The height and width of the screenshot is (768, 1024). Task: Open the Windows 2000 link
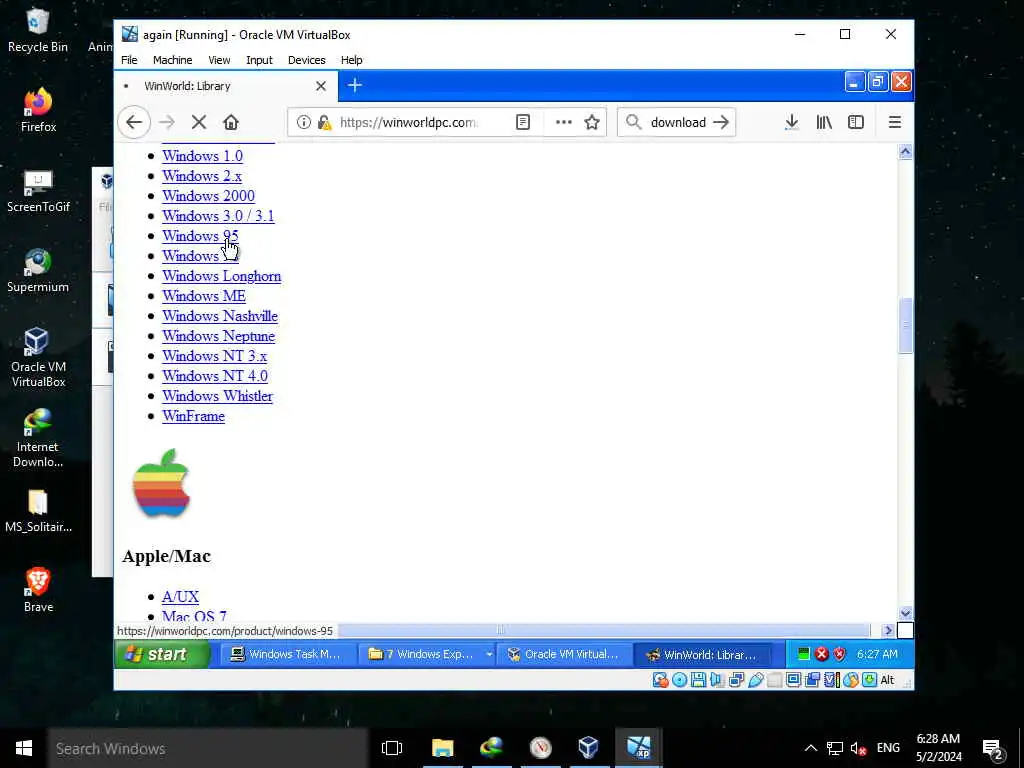pyautogui.click(x=208, y=196)
